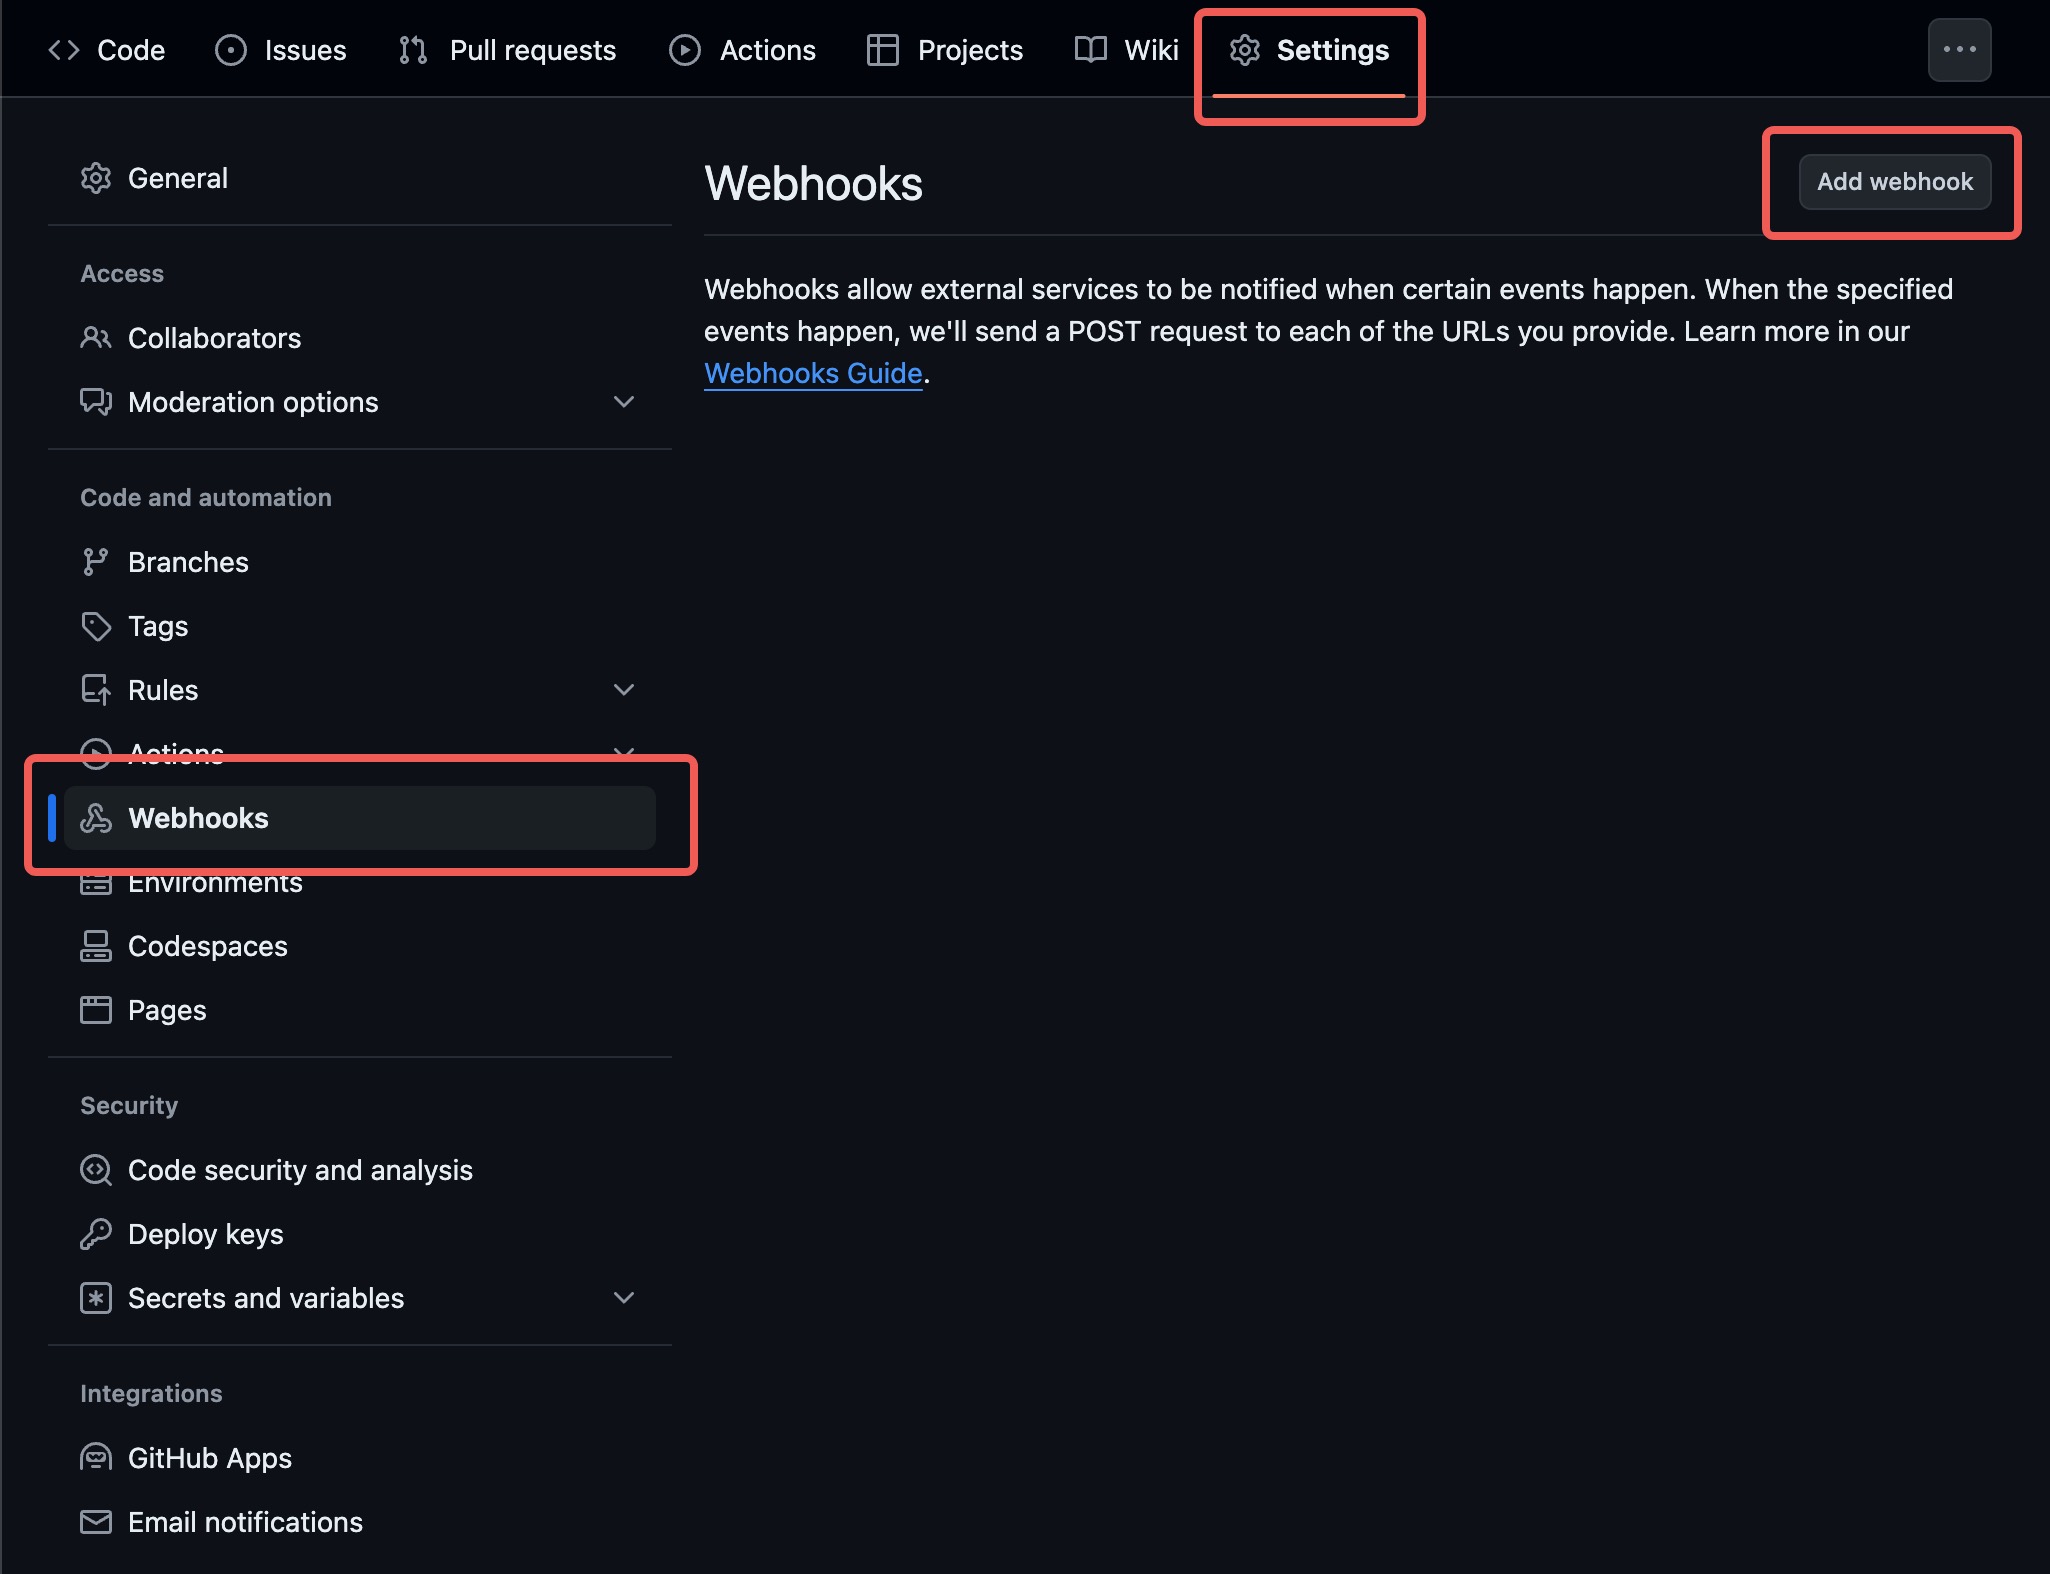Open Branches settings
The width and height of the screenshot is (2050, 1574).
tap(360, 562)
